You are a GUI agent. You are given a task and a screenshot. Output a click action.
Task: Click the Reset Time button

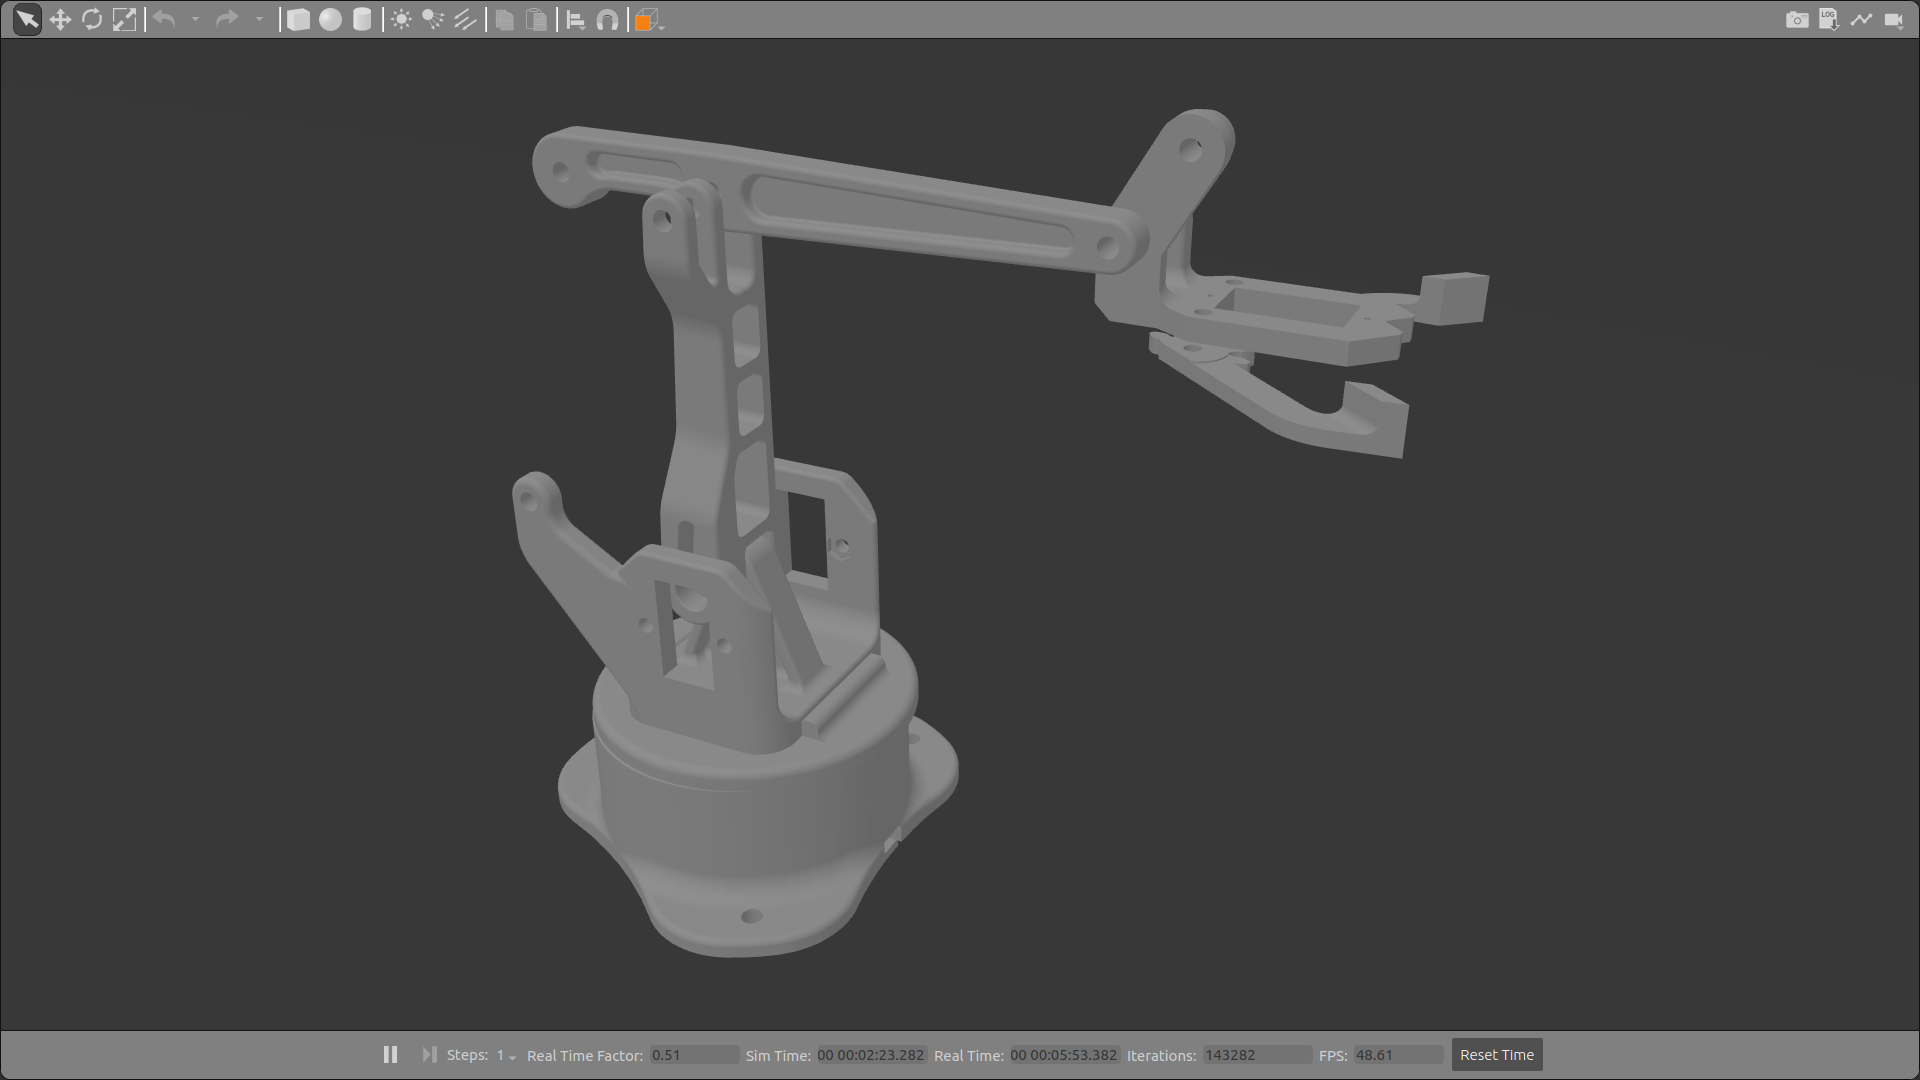[1496, 1055]
